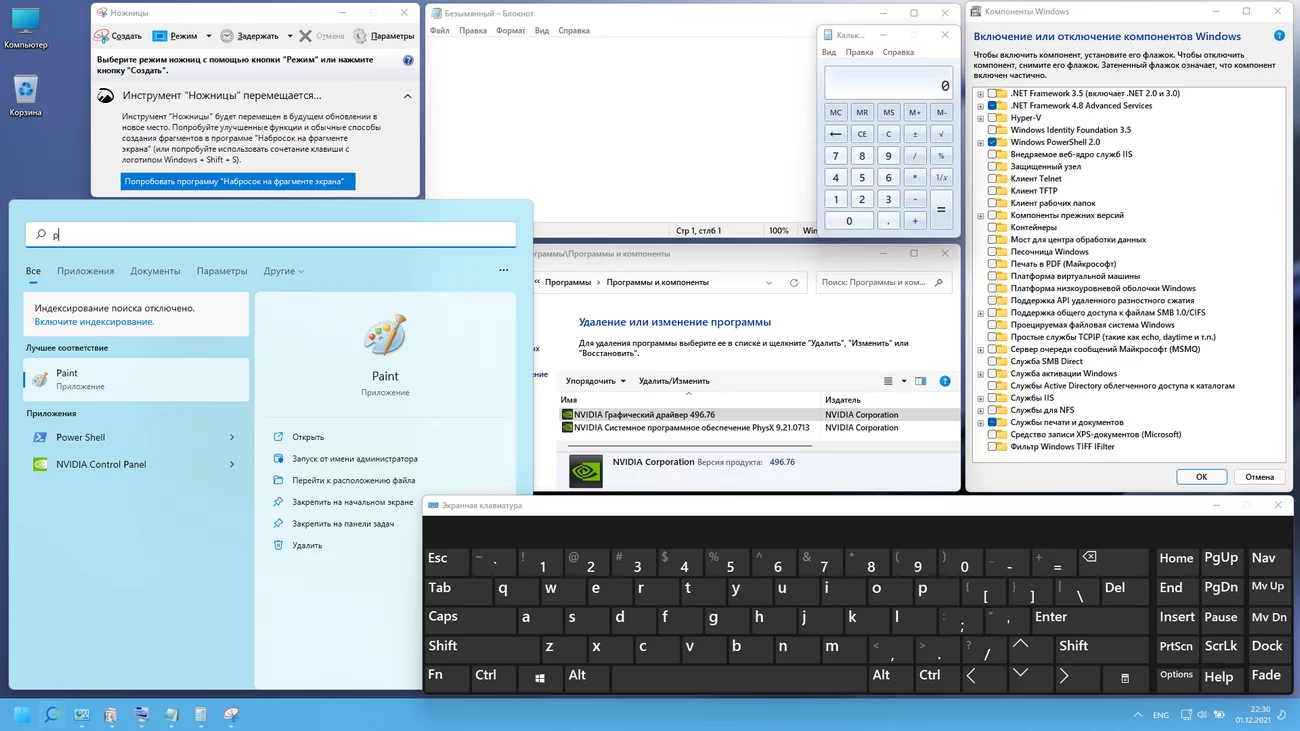The image size is (1300, 731).
Task: Click Удалить/Изменить in Programs window
Action: (674, 381)
